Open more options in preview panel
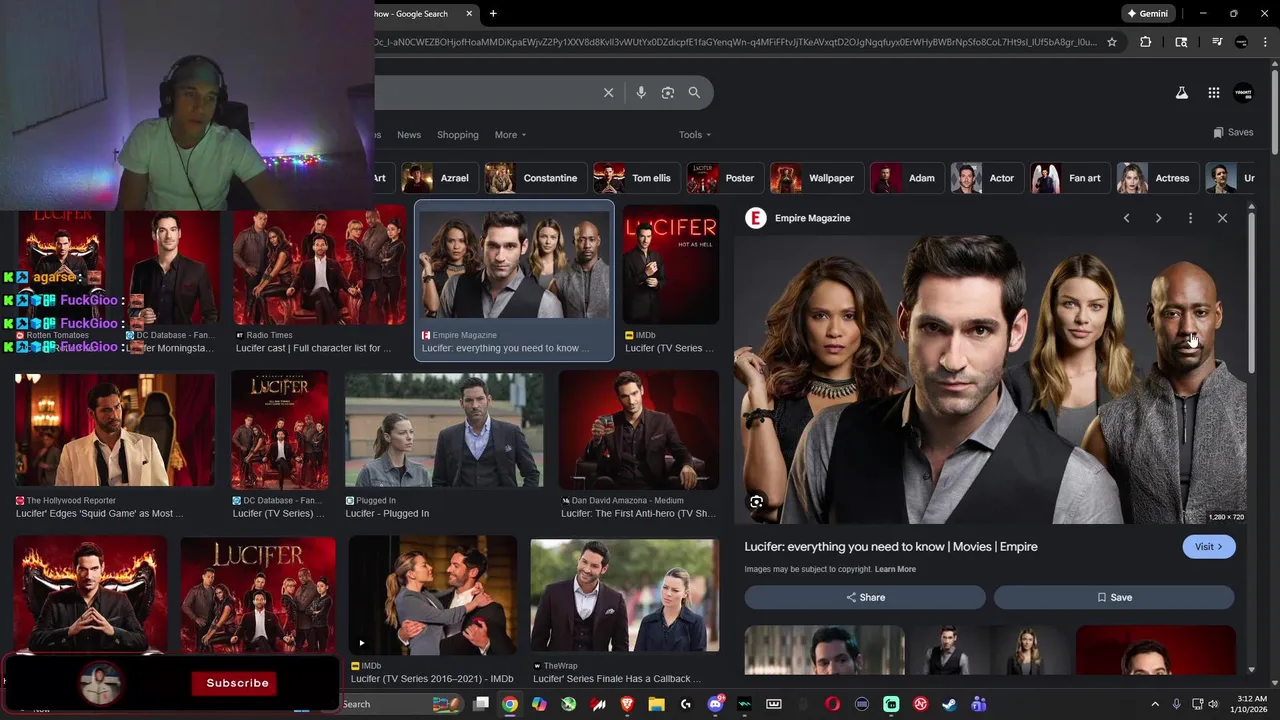The image size is (1280, 720). [x=1190, y=218]
